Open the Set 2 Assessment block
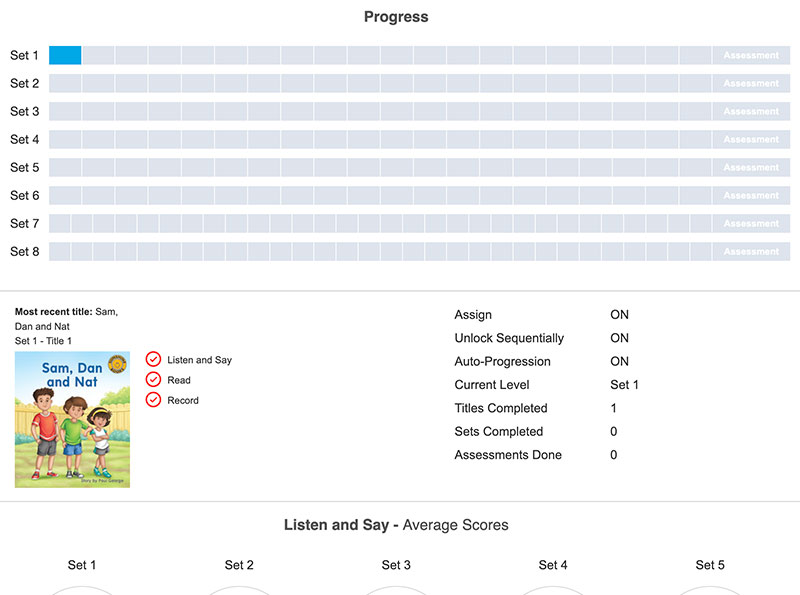Image resolution: width=800 pixels, height=595 pixels. (x=751, y=84)
